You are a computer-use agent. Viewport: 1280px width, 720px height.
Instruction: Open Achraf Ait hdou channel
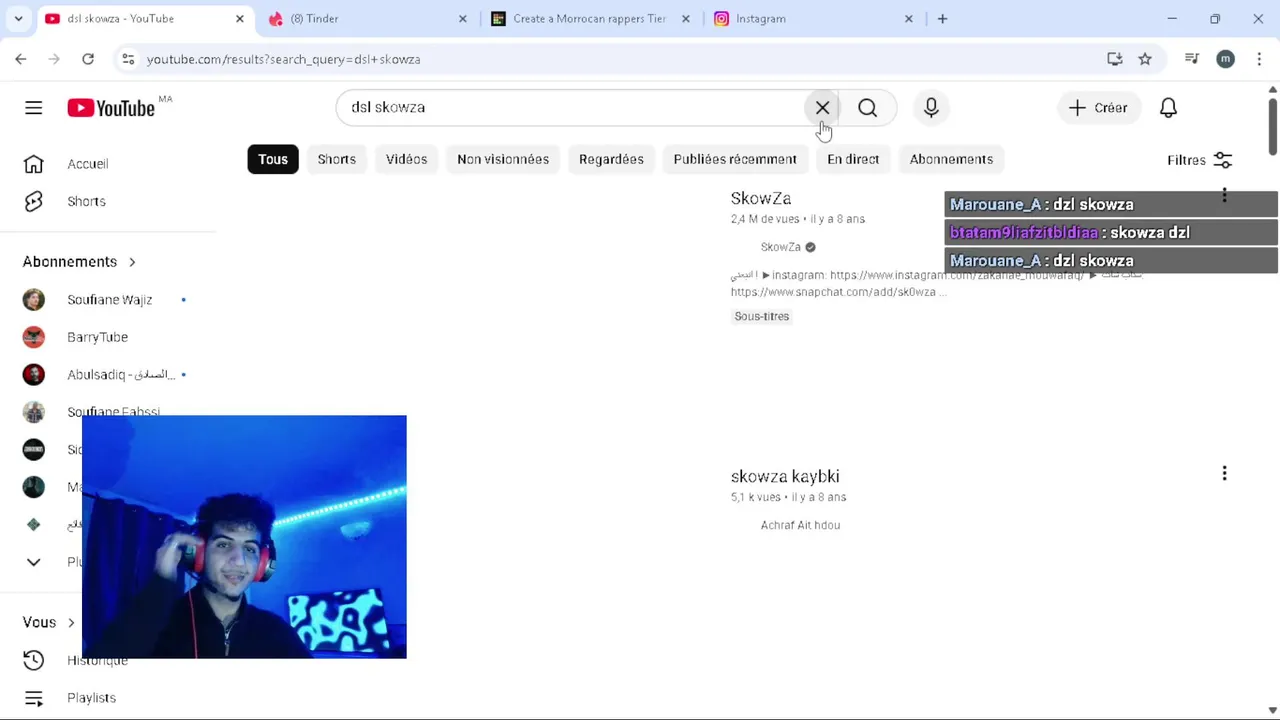800,525
